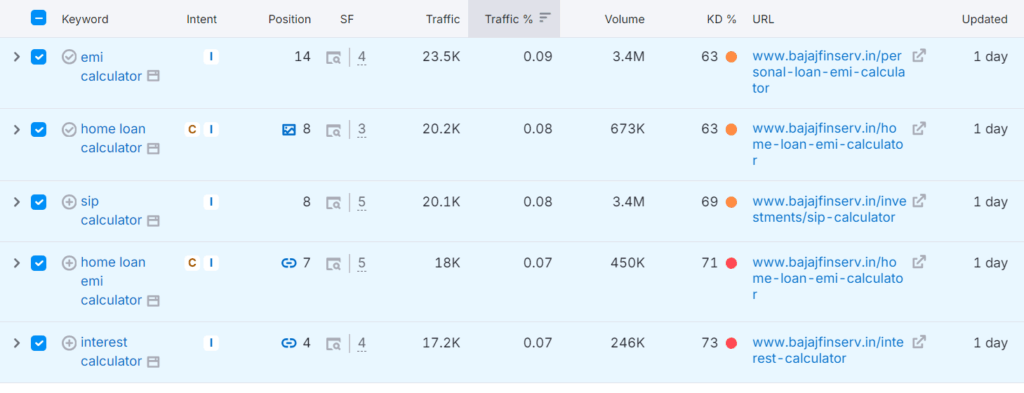Open bajajfinserv investments/sip-calculator URL link

829,209
